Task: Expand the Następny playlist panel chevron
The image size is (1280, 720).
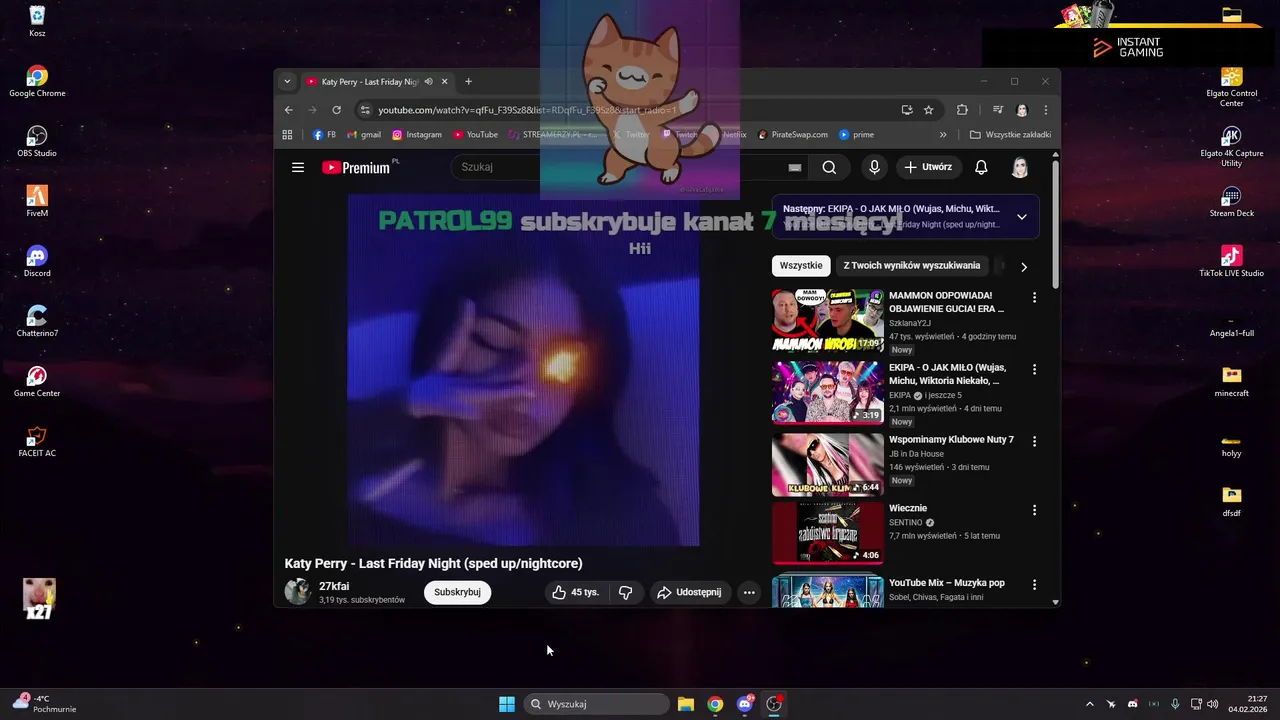Action: coord(1021,217)
